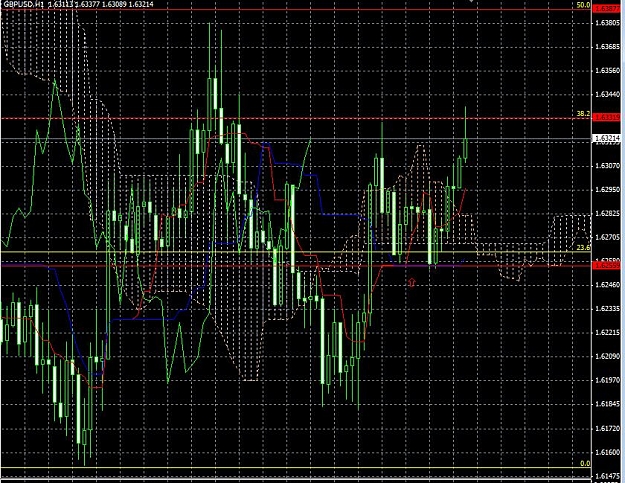The height and width of the screenshot is (483, 625).
Task: Click price axis value 1.62950
Action: 607,189
